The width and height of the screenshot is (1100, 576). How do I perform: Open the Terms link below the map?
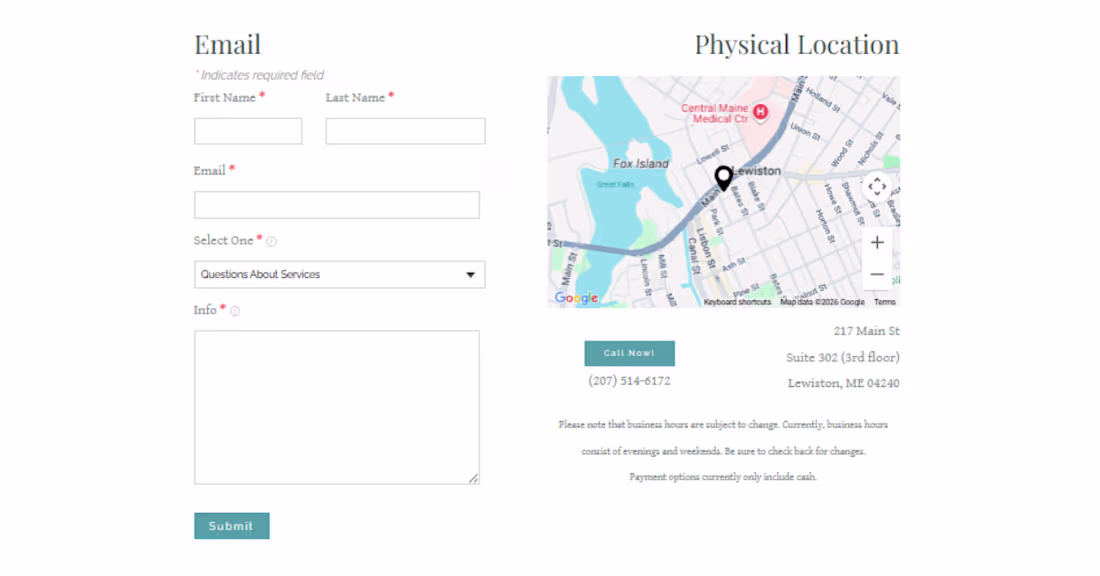[886, 300]
